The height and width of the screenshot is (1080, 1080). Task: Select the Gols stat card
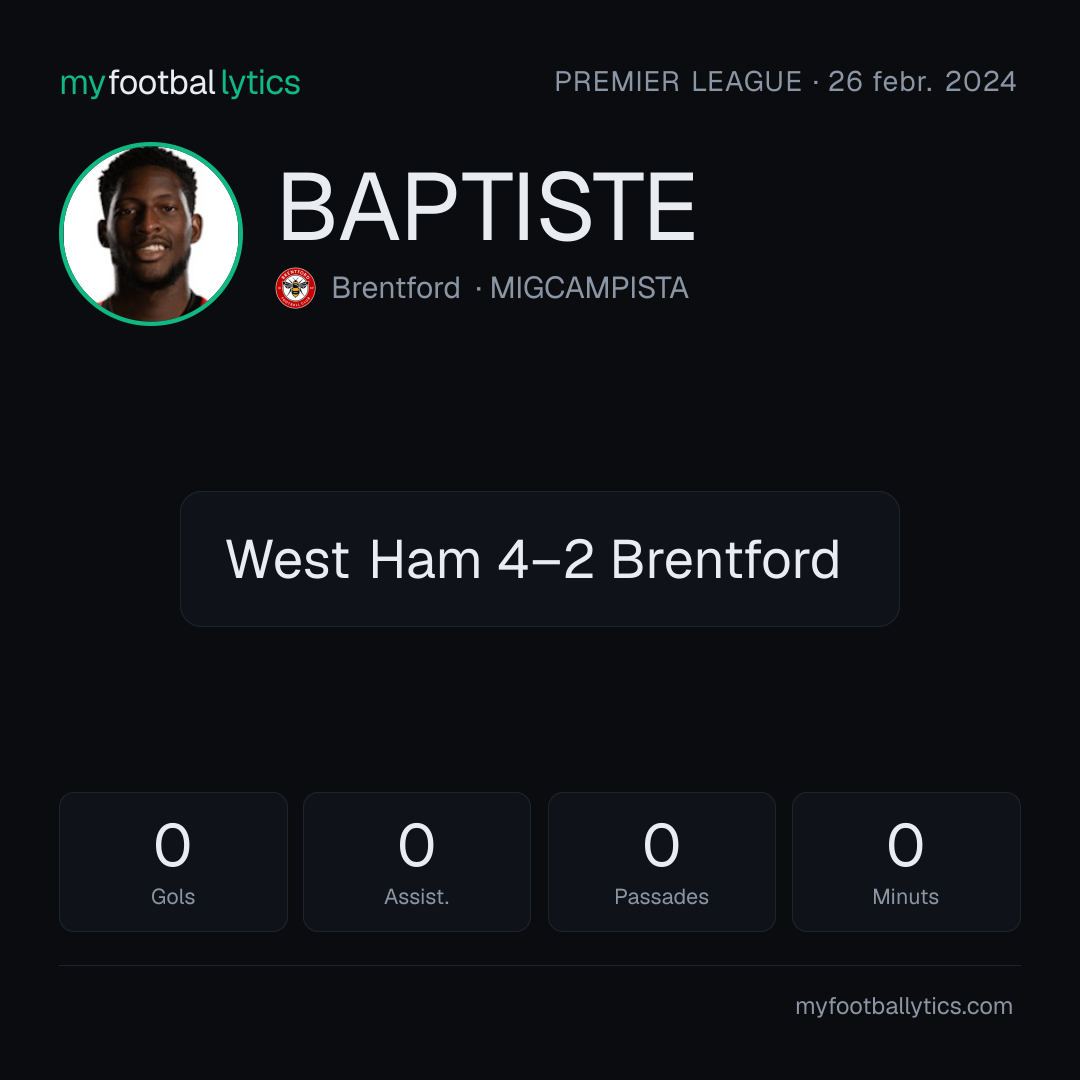[x=173, y=862]
